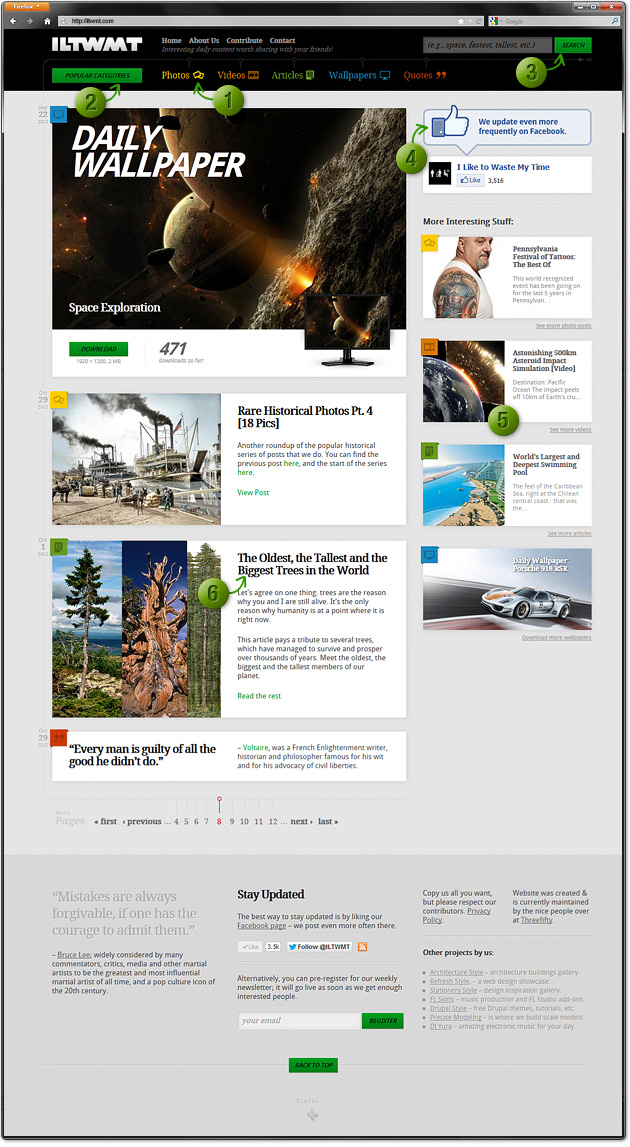Open the Voltaire link
The image size is (630, 1147).
coord(255,748)
